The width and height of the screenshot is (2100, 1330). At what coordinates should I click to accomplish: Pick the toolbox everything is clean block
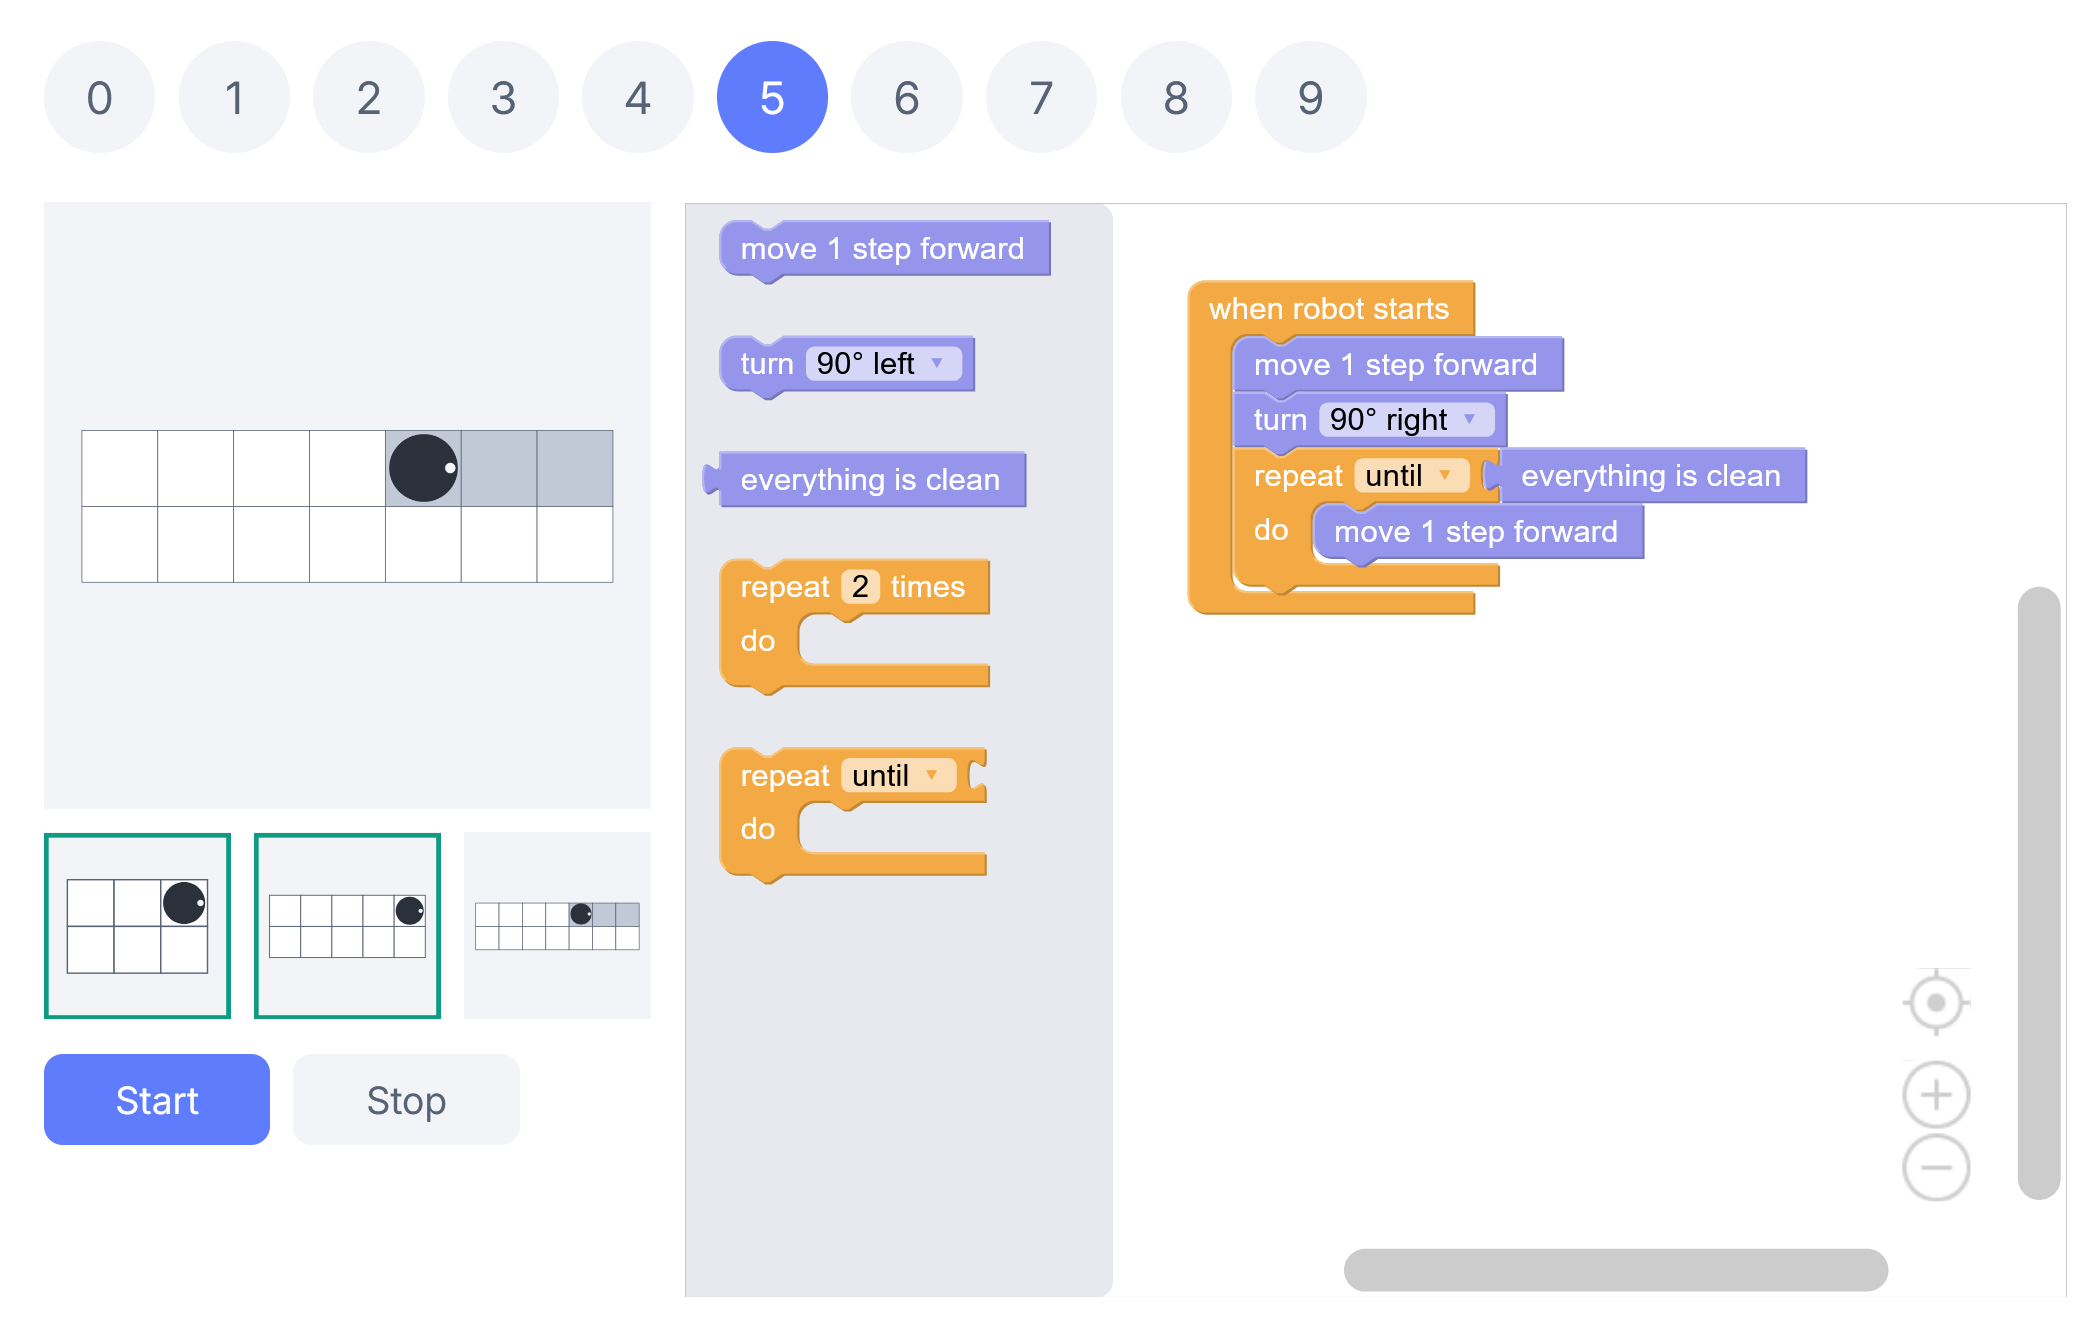click(866, 479)
